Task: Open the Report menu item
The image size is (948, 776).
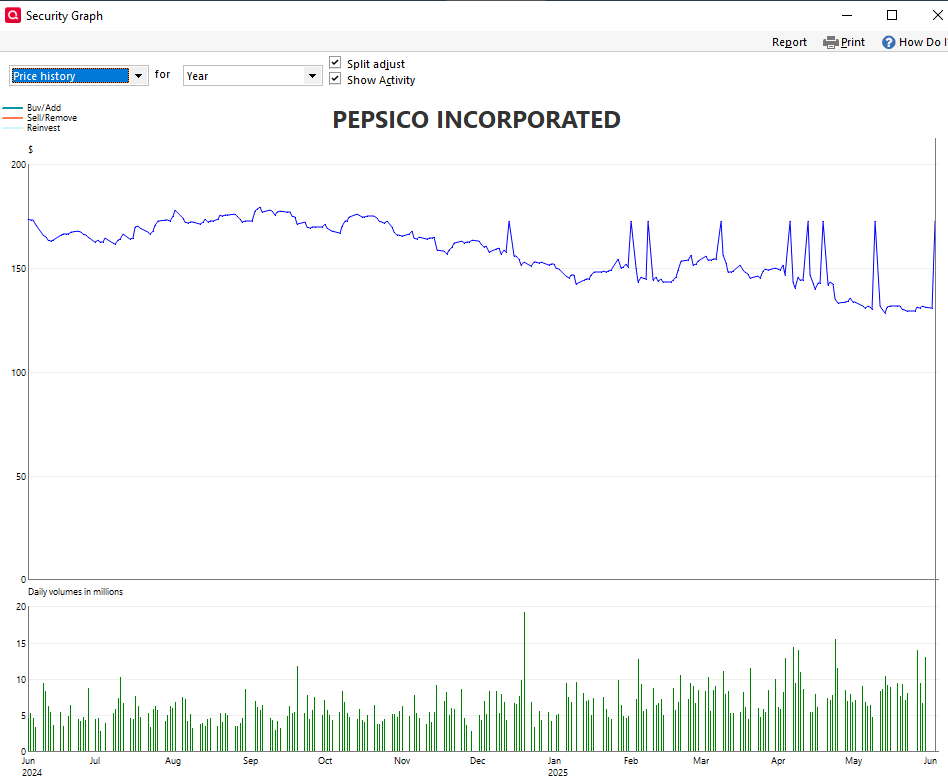Action: tap(789, 42)
